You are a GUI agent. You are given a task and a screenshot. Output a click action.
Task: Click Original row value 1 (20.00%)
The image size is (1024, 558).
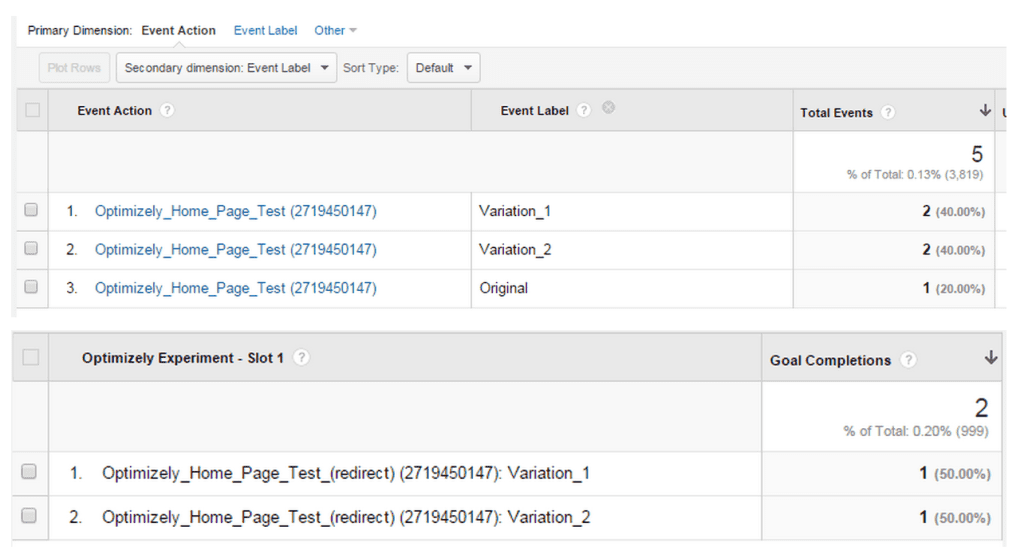pos(953,288)
